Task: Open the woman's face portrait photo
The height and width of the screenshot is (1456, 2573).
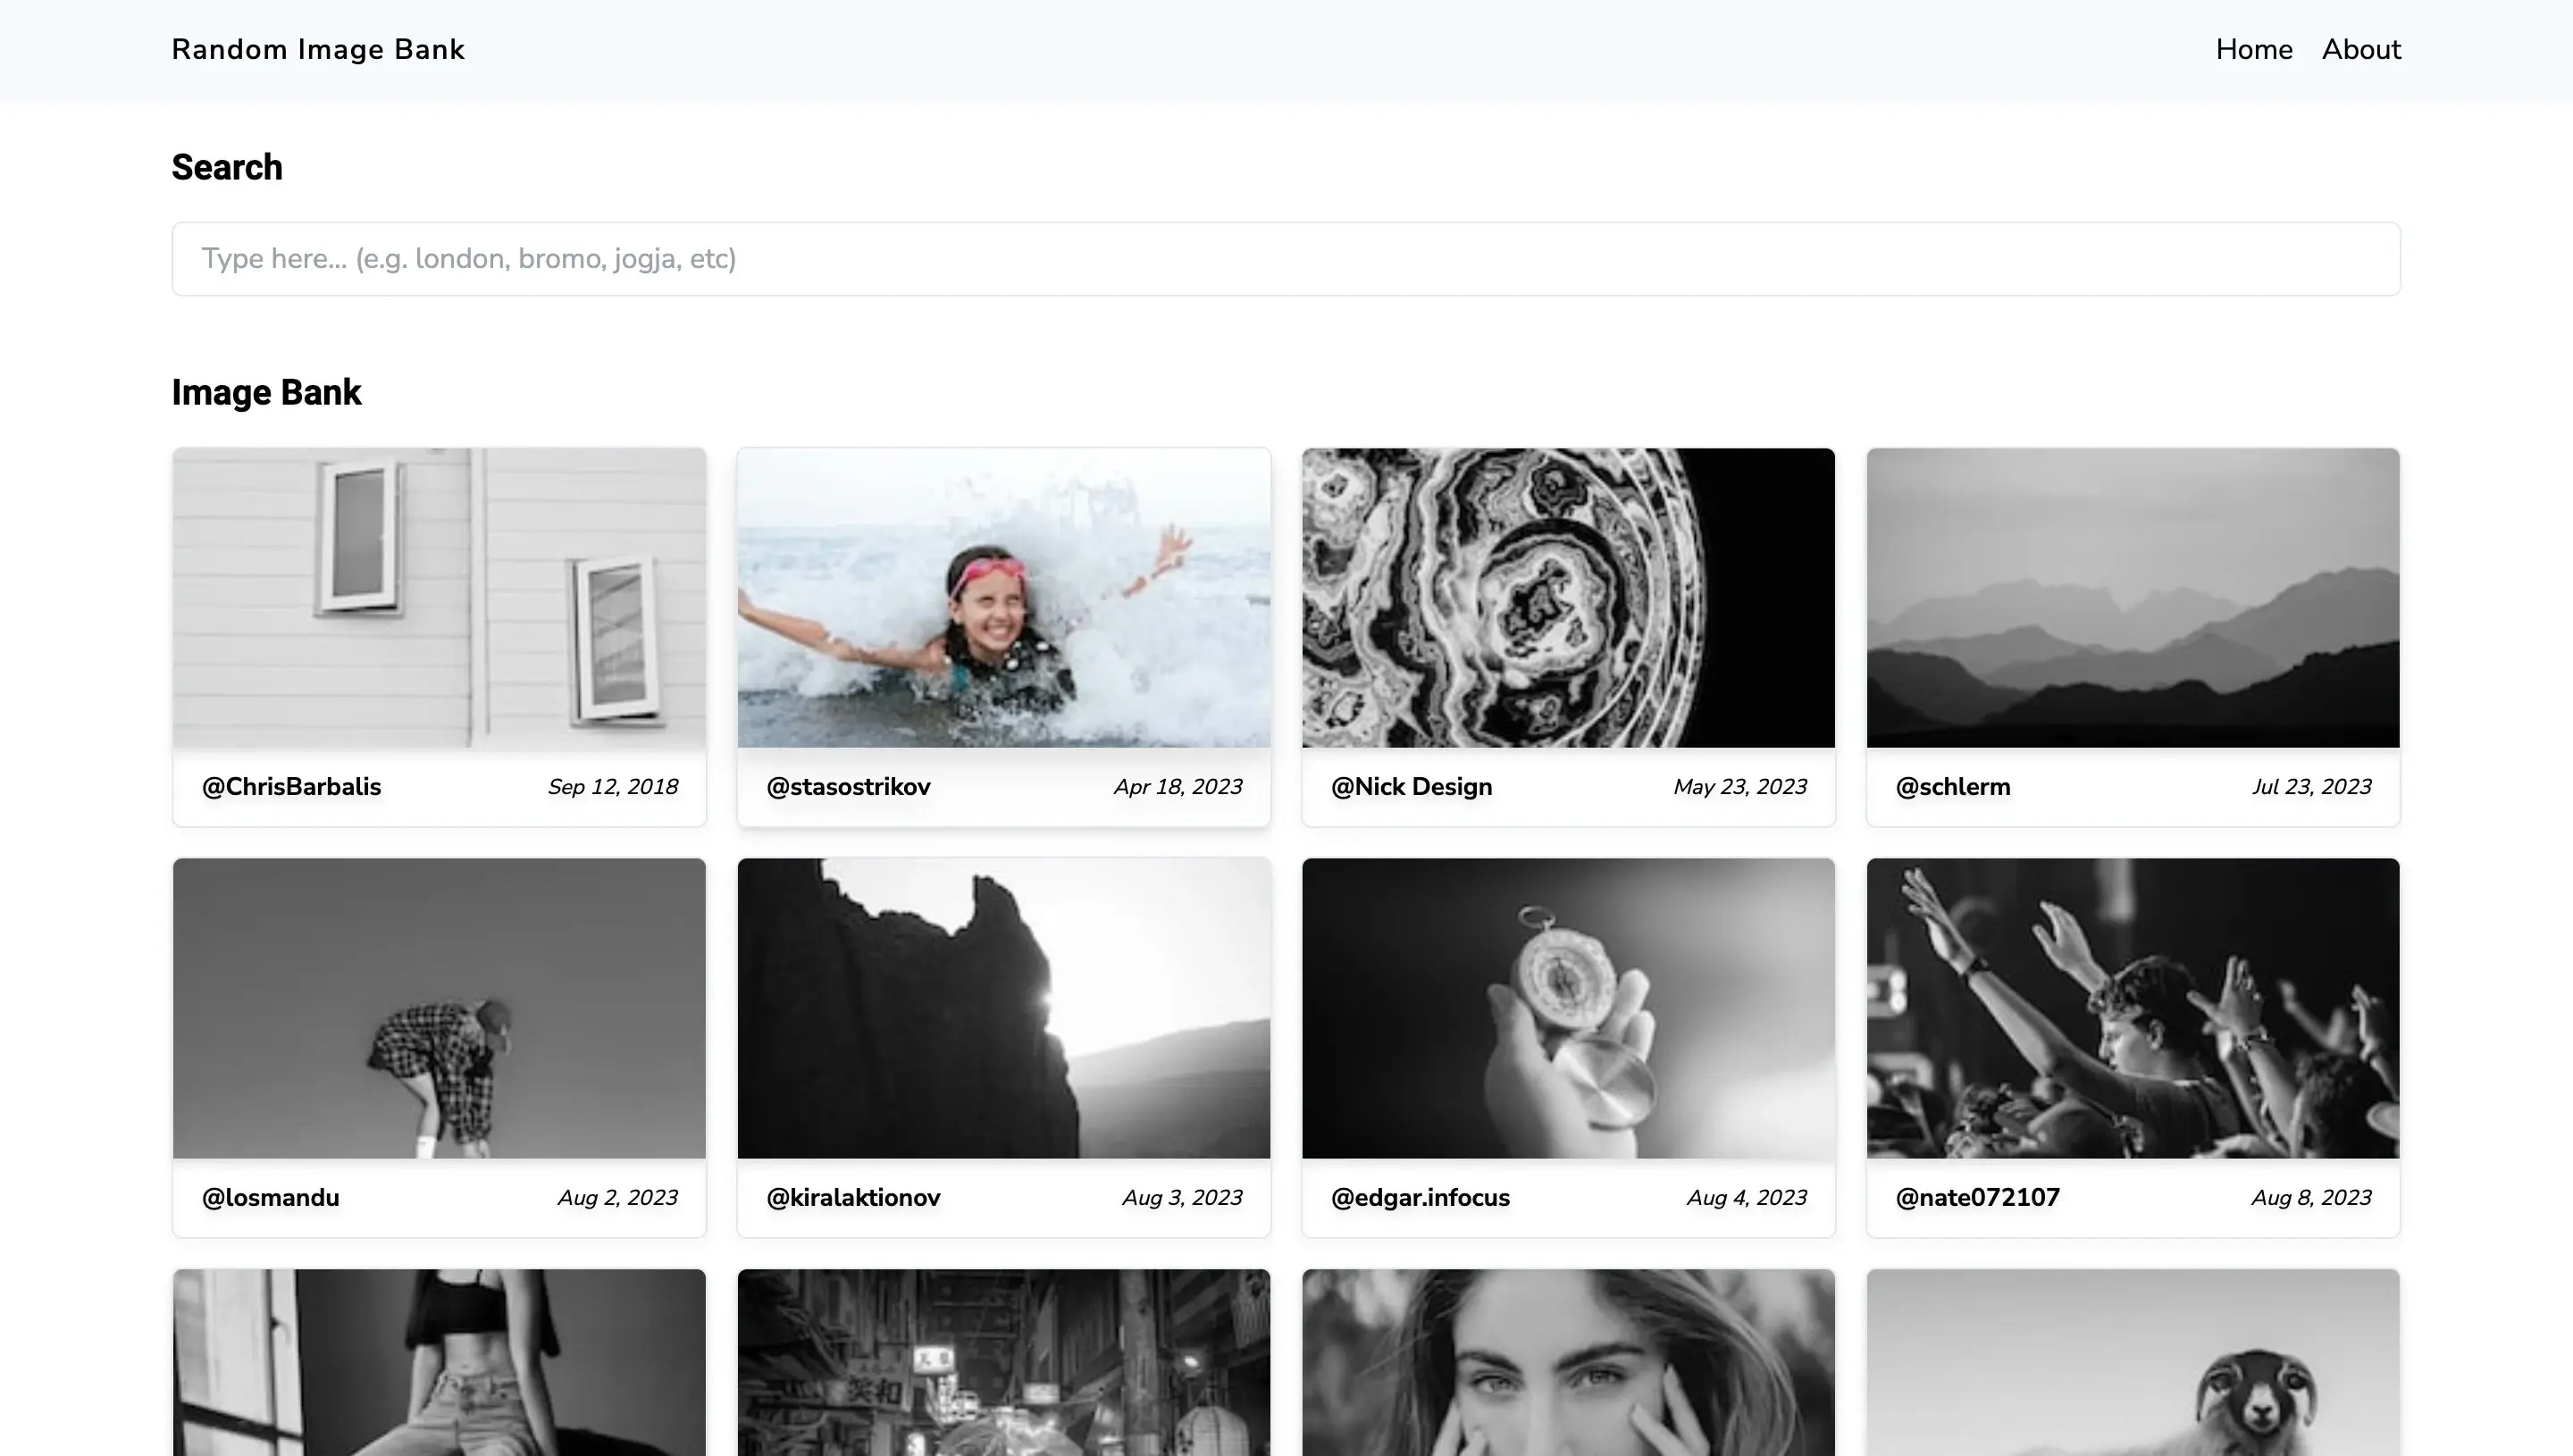Action: (1568, 1363)
